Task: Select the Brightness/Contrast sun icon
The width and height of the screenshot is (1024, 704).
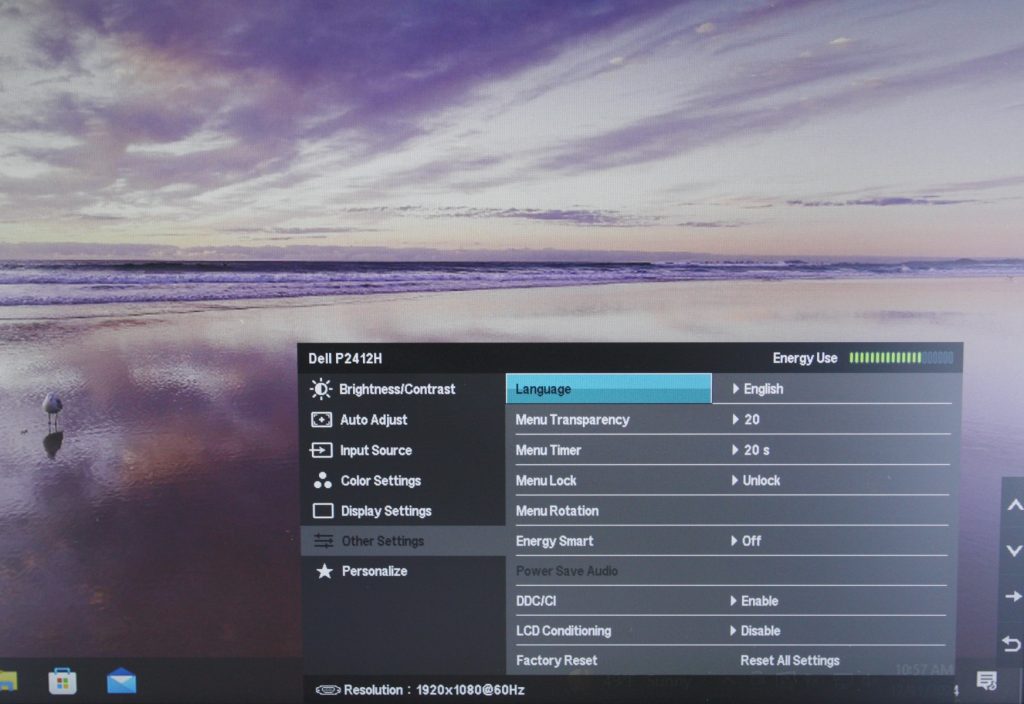Action: [x=321, y=389]
